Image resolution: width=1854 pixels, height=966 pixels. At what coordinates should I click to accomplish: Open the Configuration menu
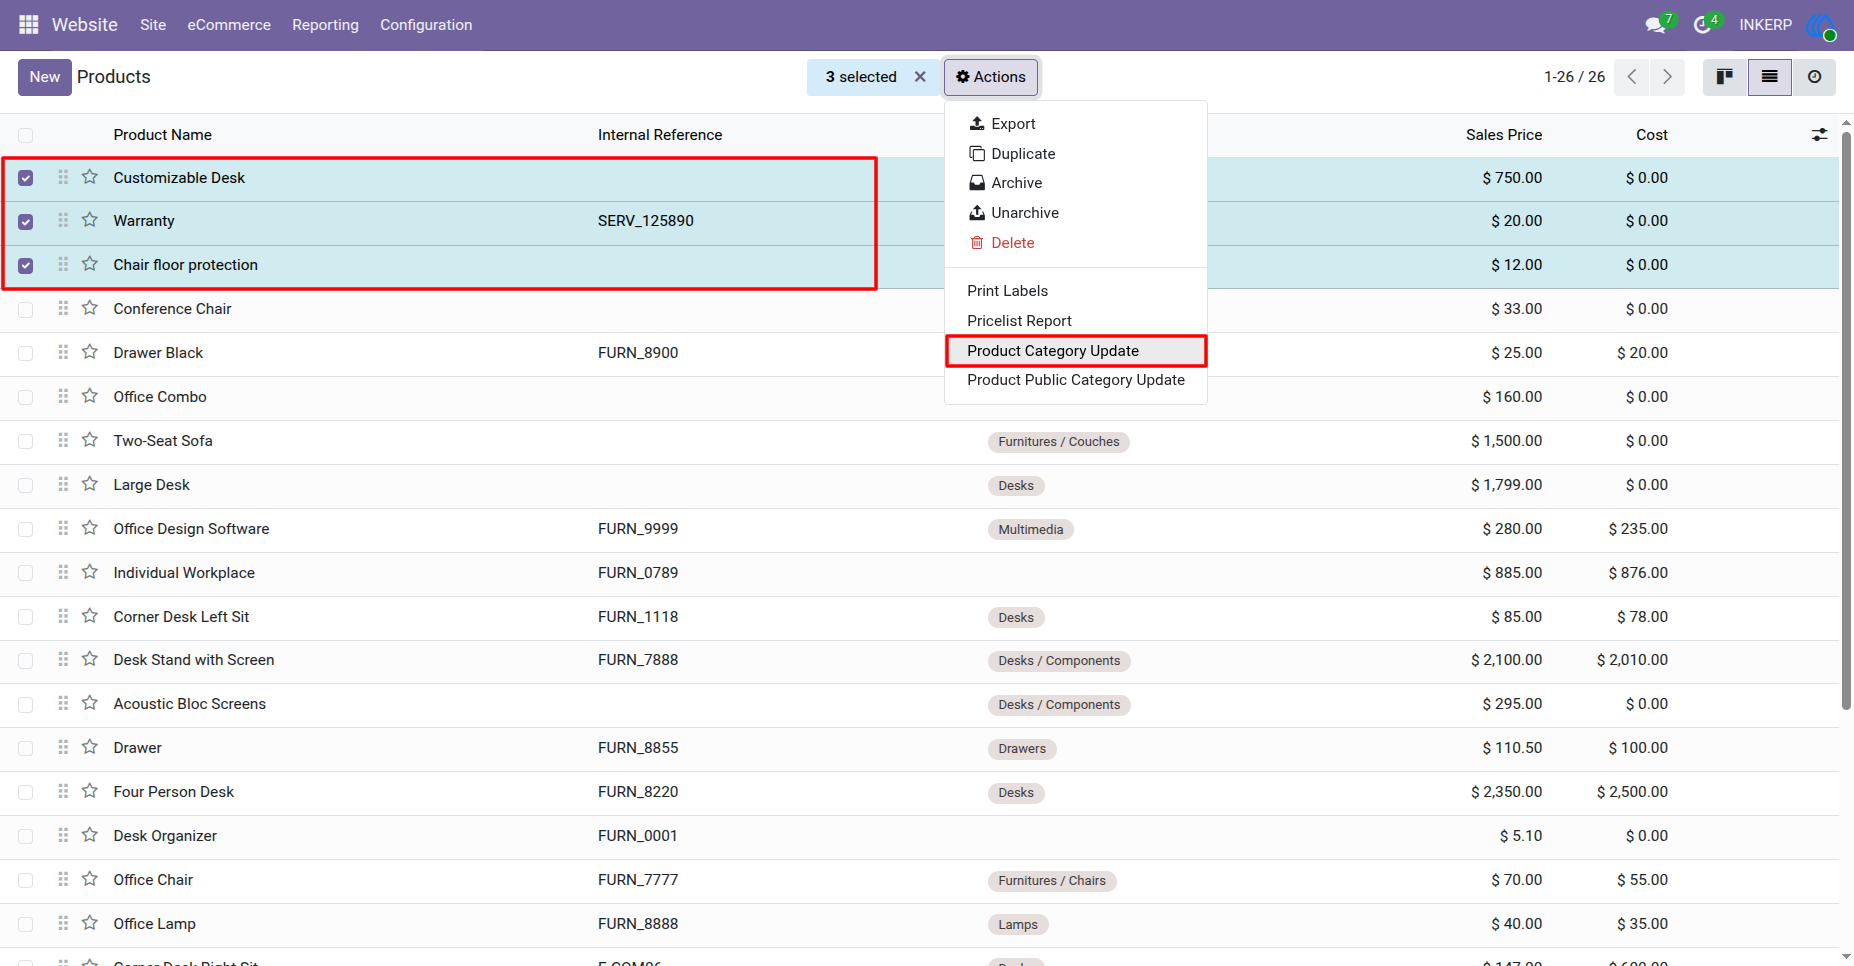point(426,25)
